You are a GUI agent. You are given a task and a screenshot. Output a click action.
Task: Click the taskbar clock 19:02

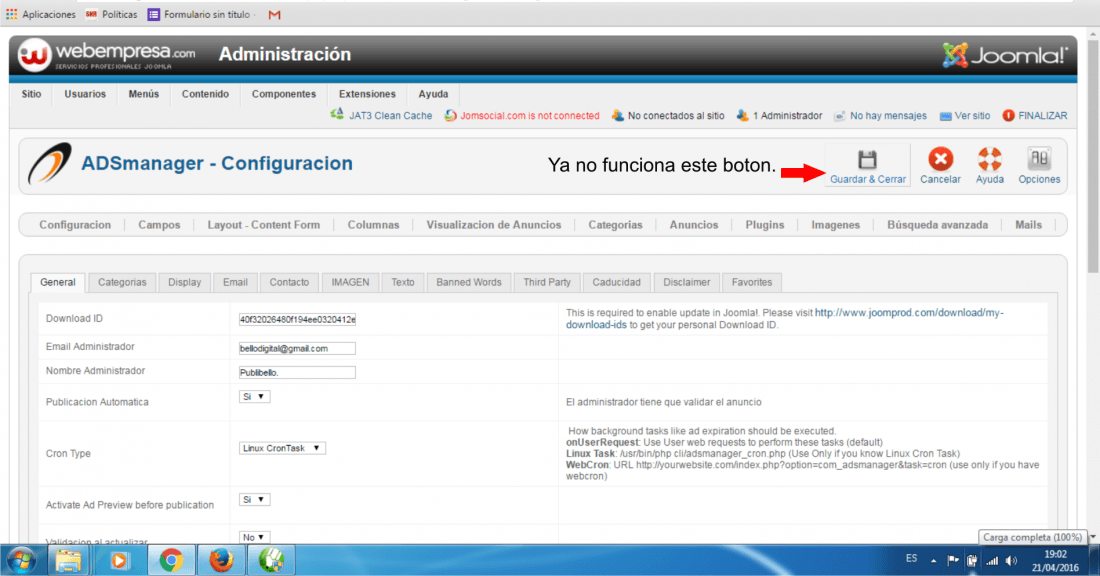click(1055, 554)
